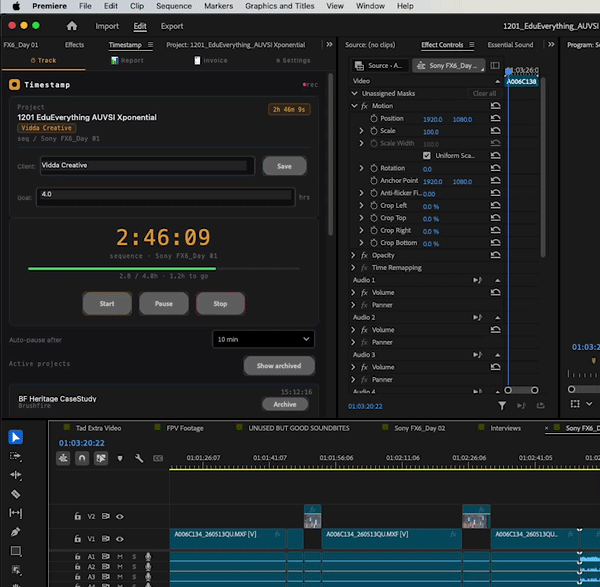This screenshot has height=587, width=600.
Task: Toggle animation stopwatch for Position
Action: (x=374, y=118)
